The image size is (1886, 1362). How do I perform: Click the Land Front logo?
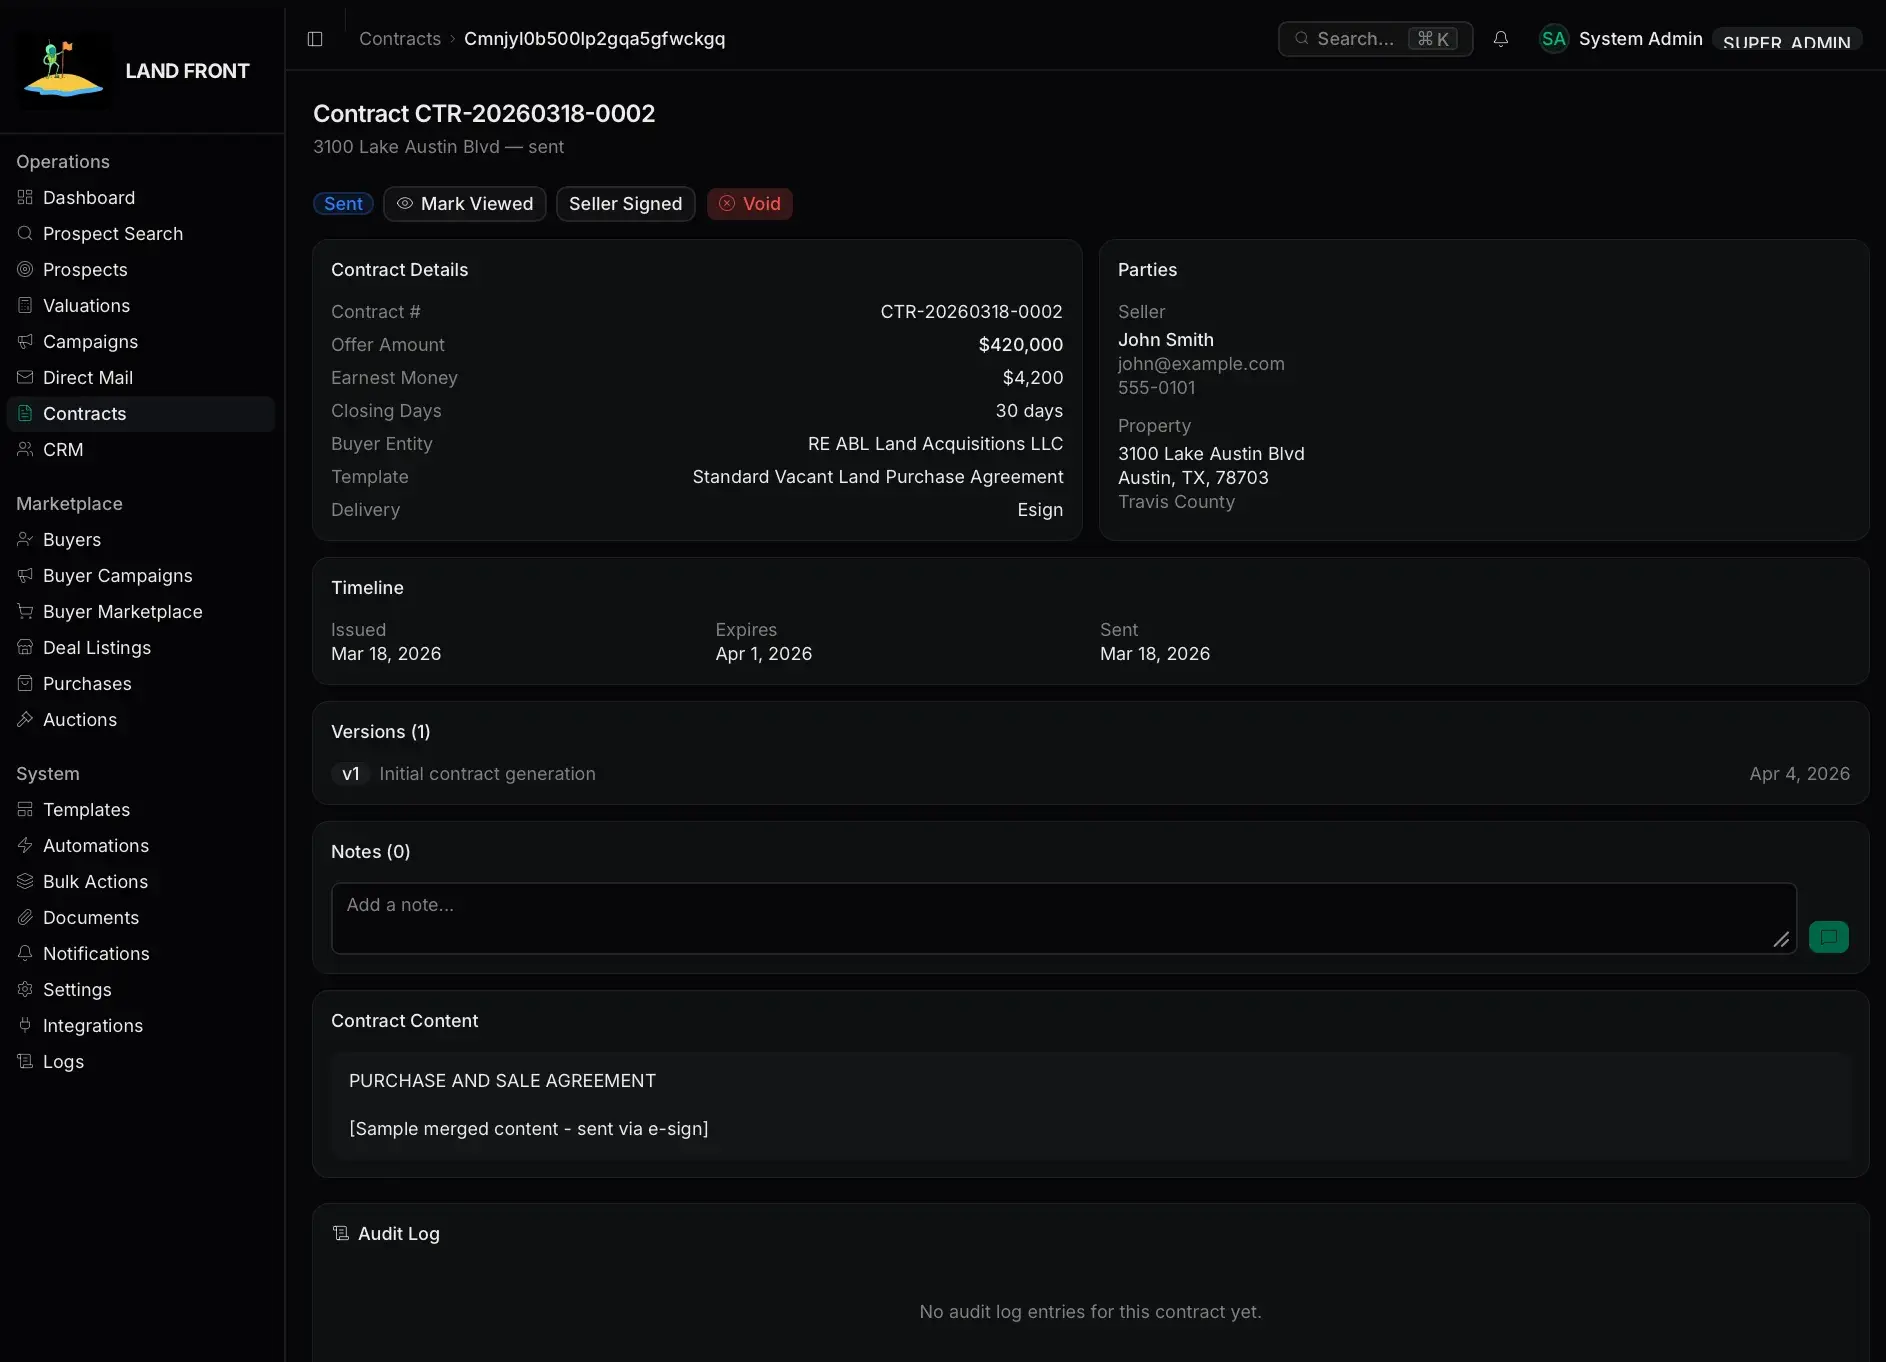click(x=64, y=70)
